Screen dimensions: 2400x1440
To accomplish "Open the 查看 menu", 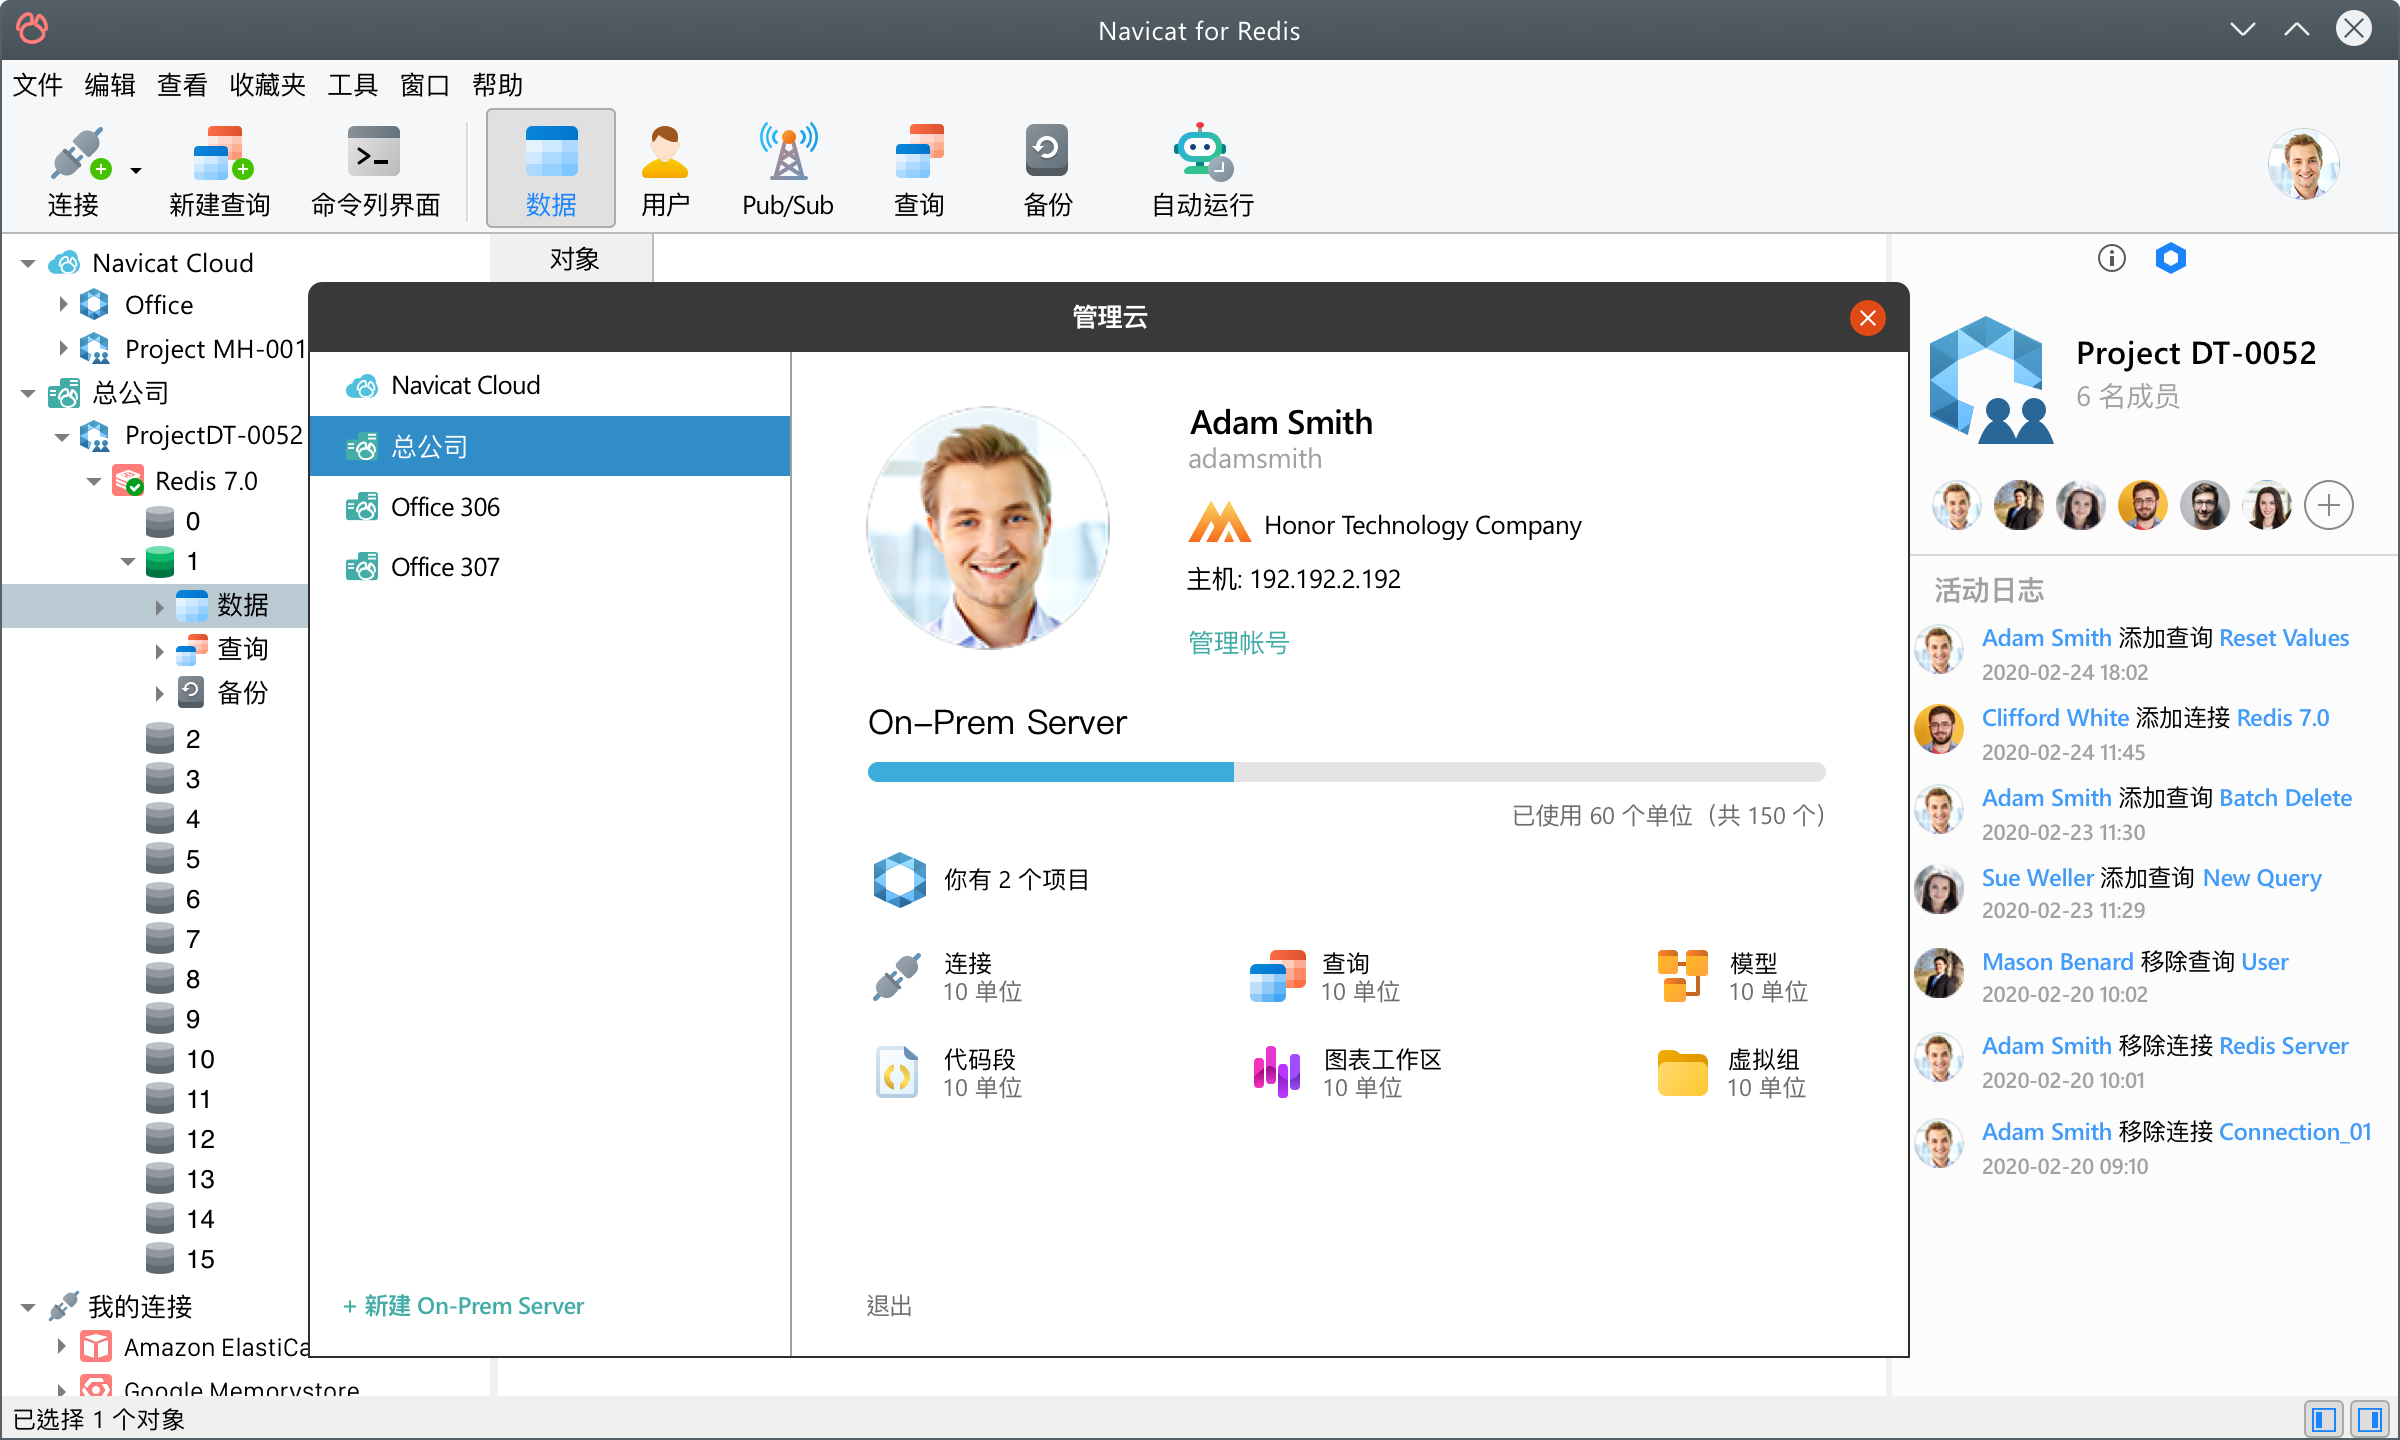I will coord(182,85).
